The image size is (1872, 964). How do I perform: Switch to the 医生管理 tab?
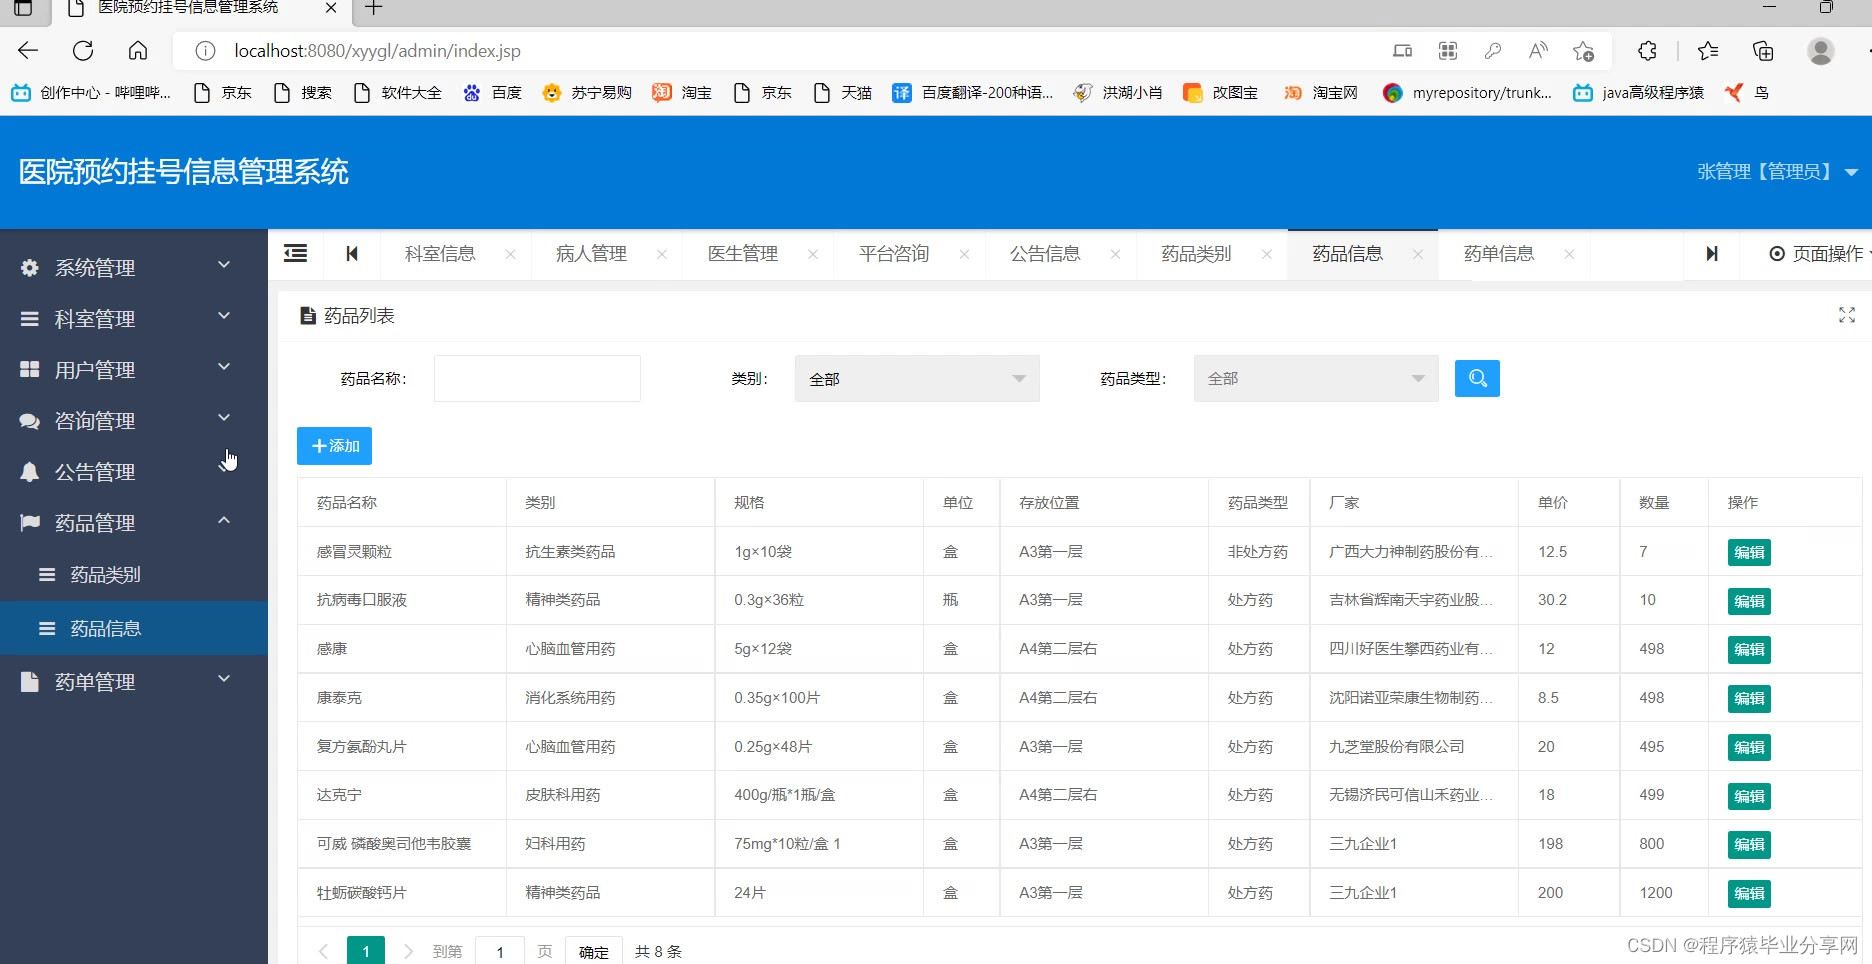pos(743,254)
